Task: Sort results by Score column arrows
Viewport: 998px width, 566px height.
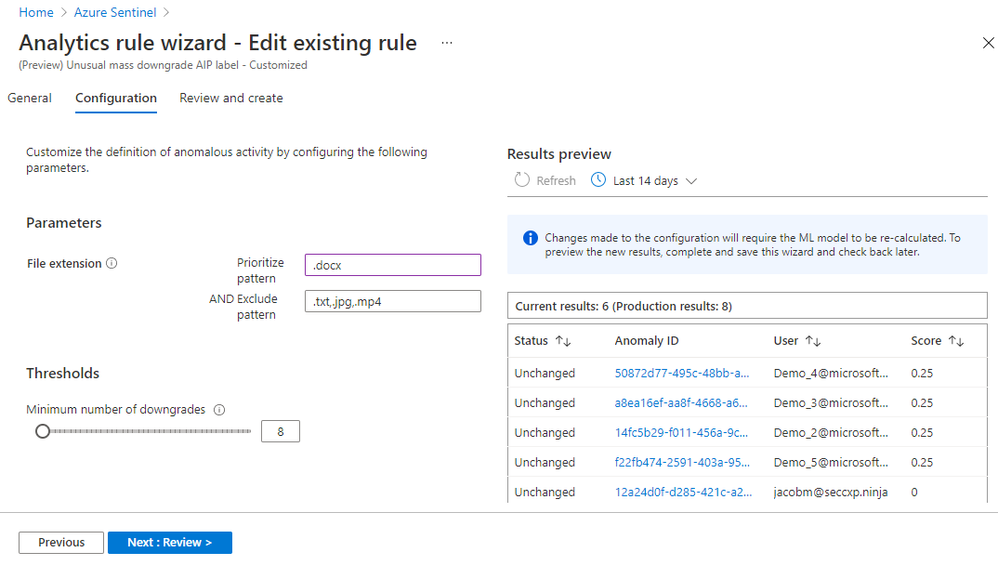Action: point(956,341)
